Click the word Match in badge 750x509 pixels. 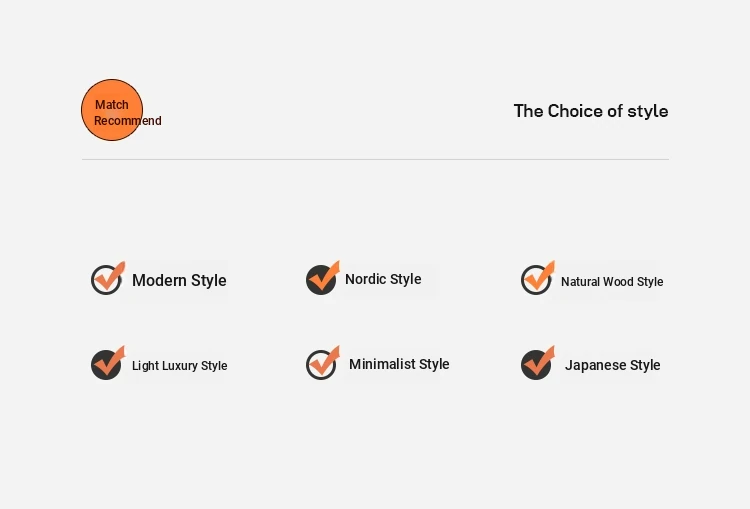tap(111, 104)
